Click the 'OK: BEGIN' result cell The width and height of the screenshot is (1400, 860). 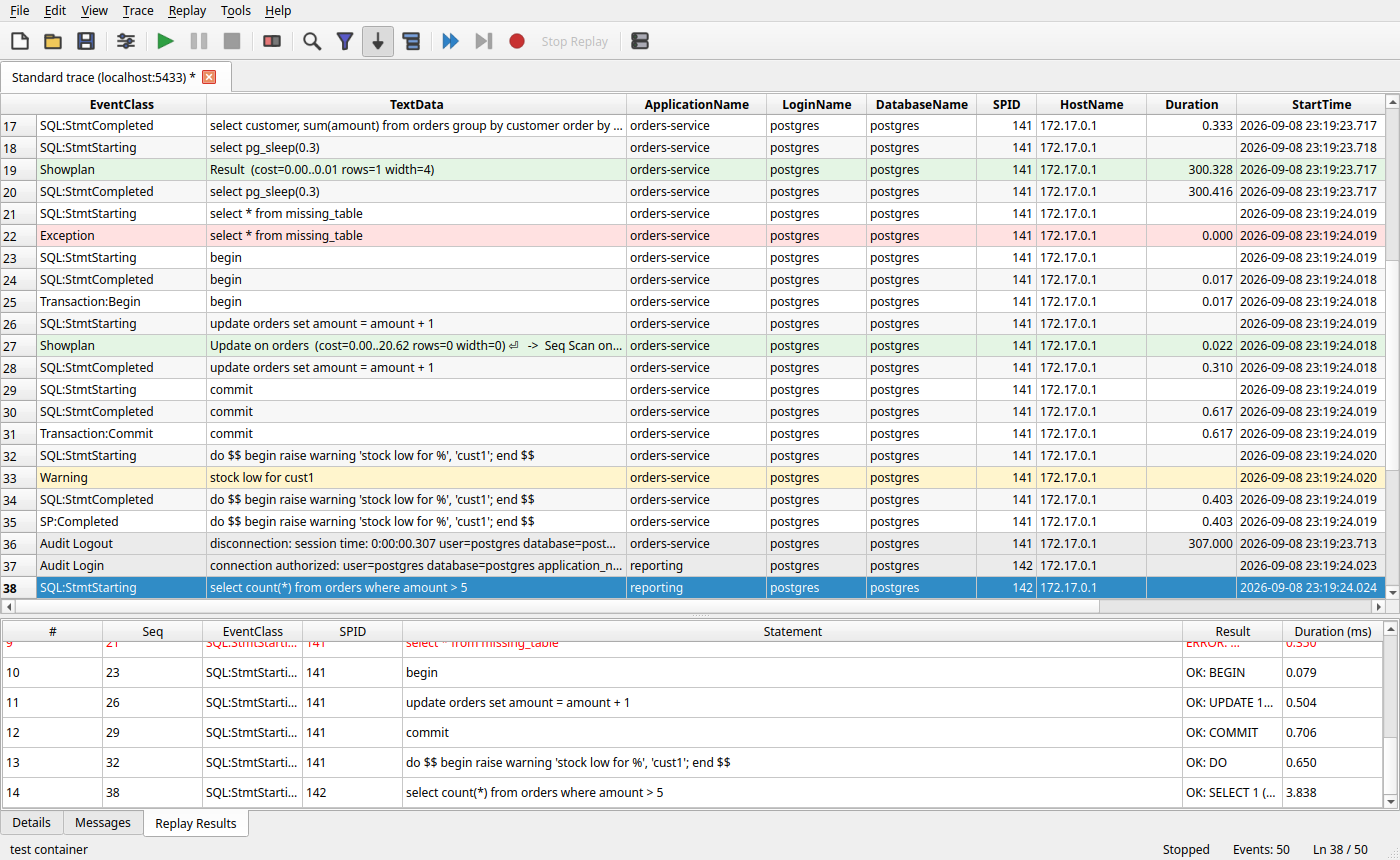1232,673
